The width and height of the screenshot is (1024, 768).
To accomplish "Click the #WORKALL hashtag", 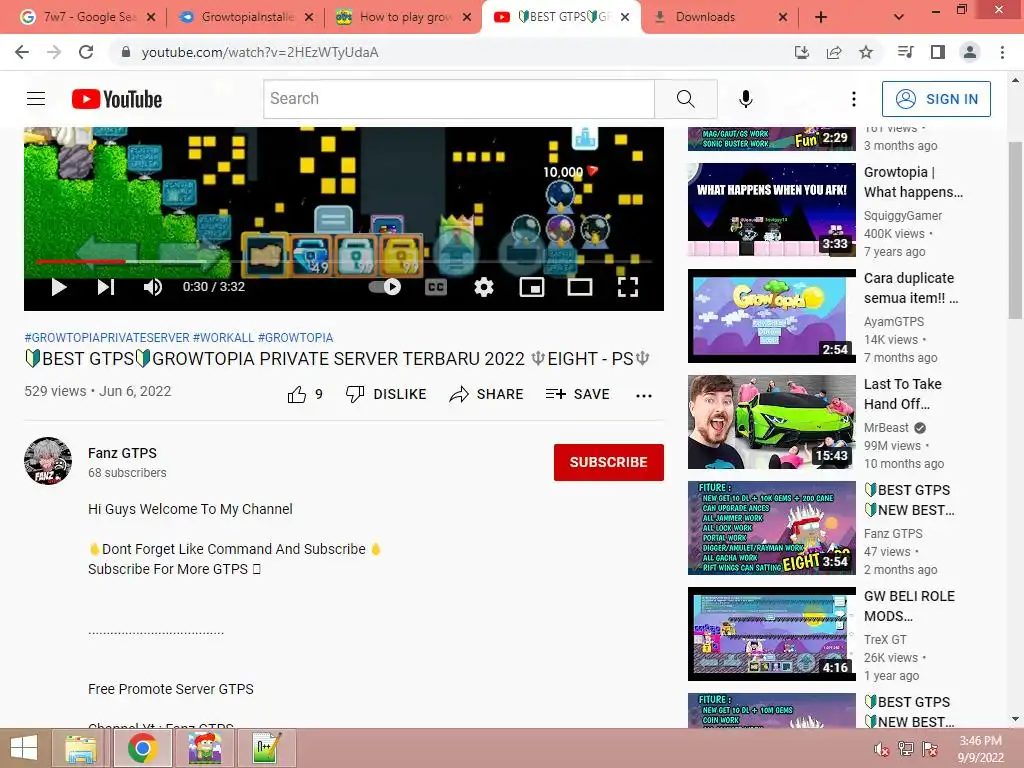I will click(223, 338).
